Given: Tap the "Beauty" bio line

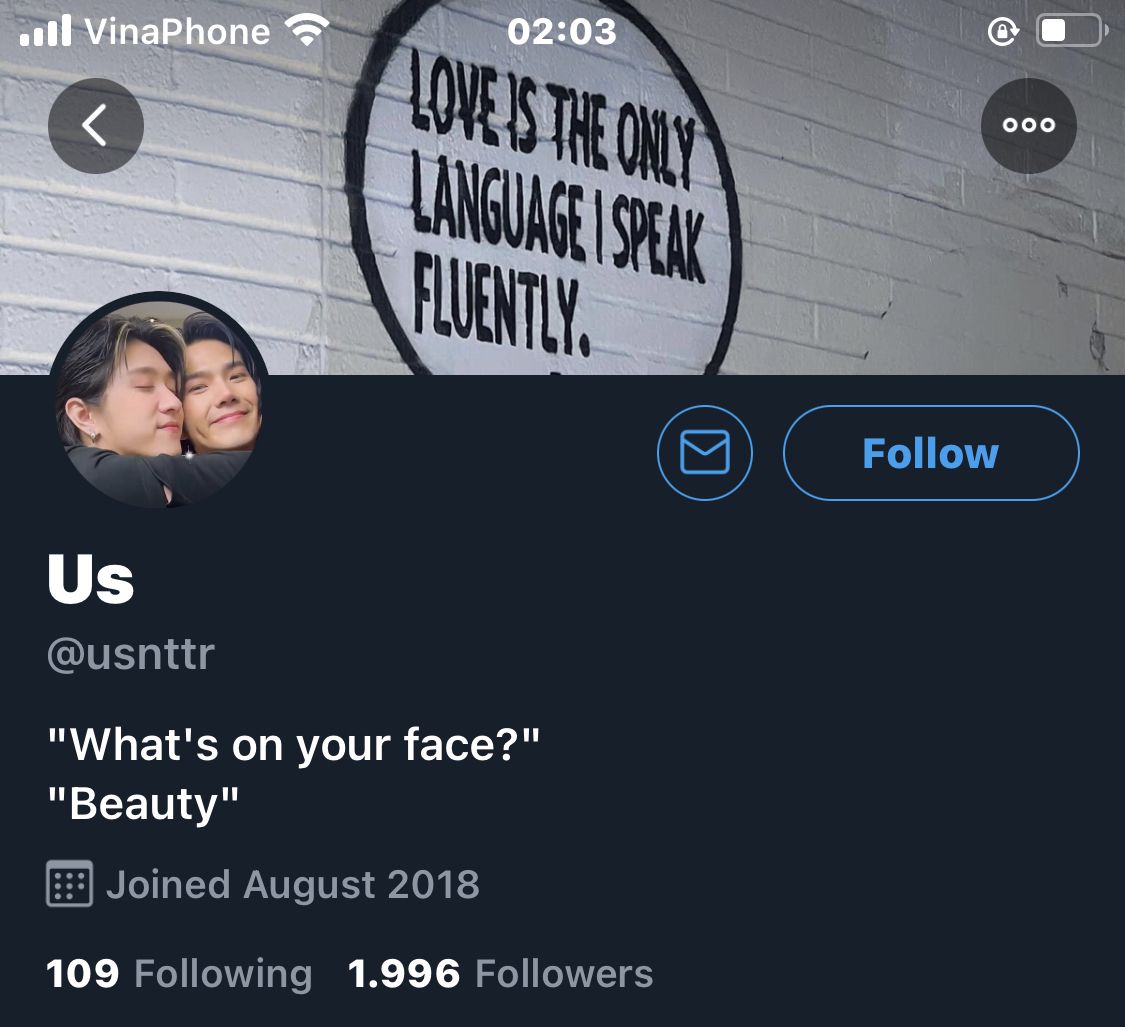Looking at the screenshot, I should [144, 804].
